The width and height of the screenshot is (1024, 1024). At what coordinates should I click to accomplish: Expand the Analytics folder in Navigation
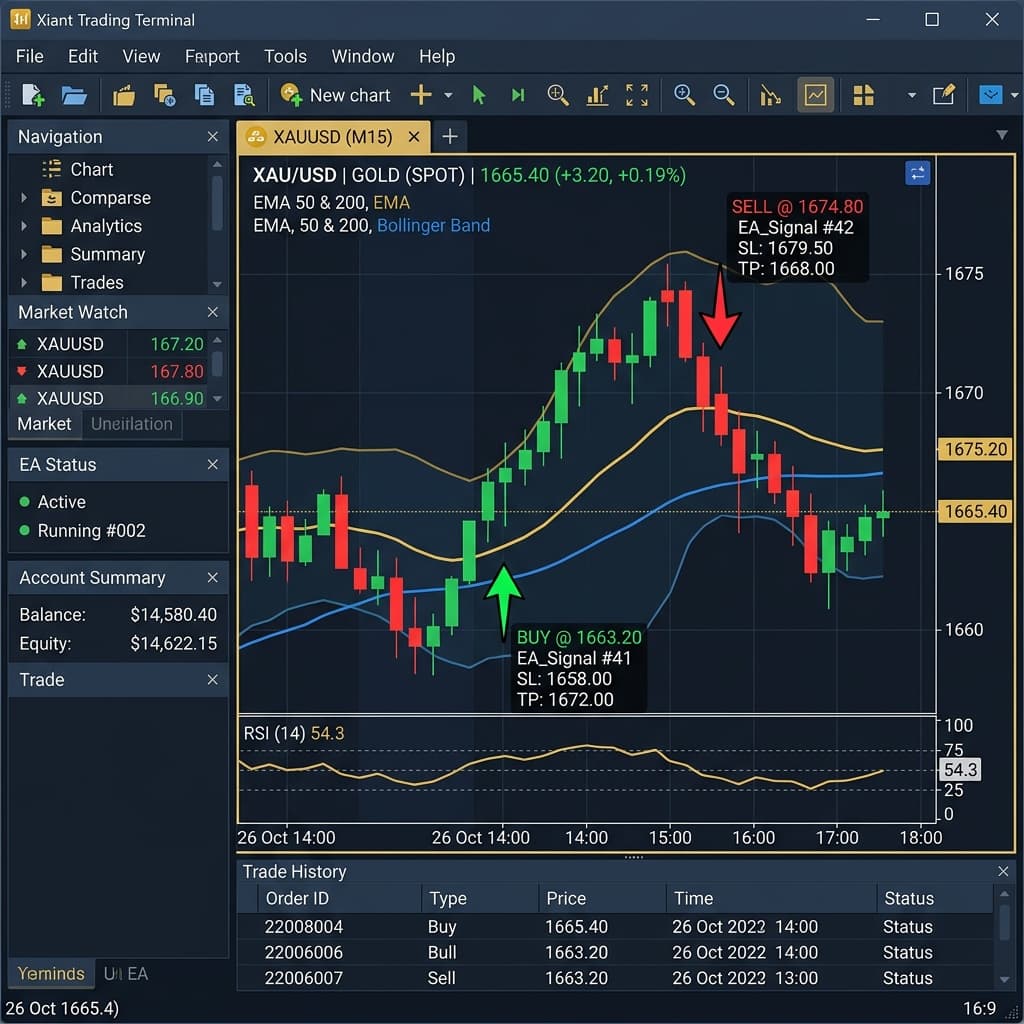pos(24,226)
